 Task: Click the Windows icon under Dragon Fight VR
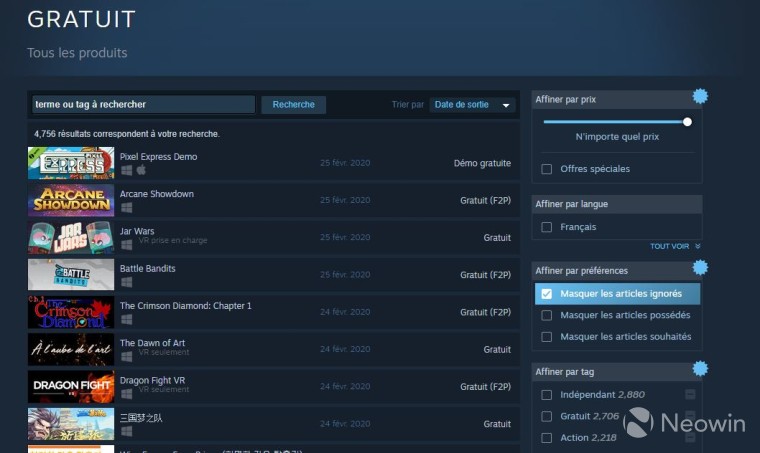click(127, 394)
